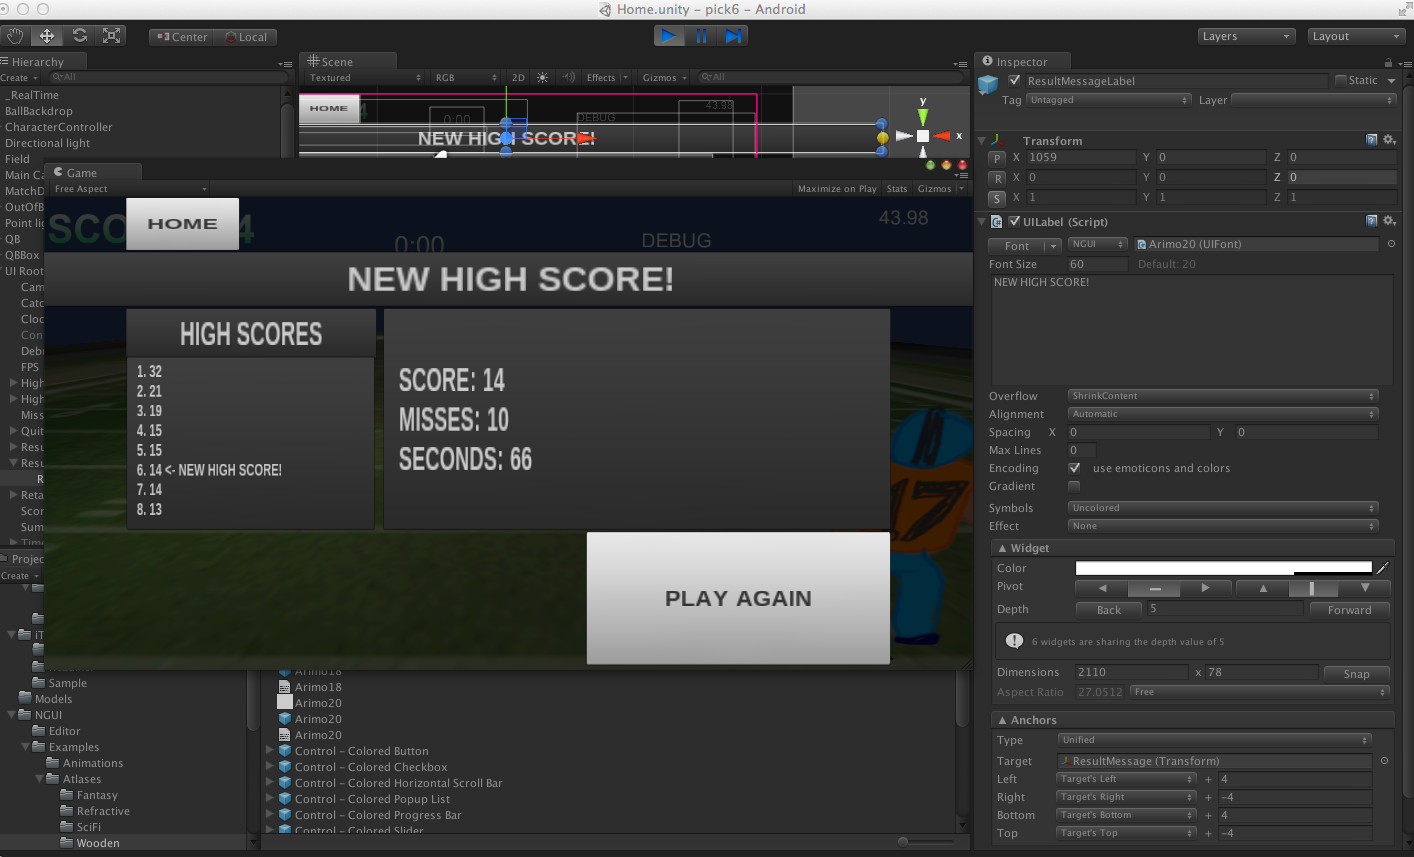The width and height of the screenshot is (1414, 857).
Task: Set pivot to right alignment arrow
Action: coord(1208,588)
